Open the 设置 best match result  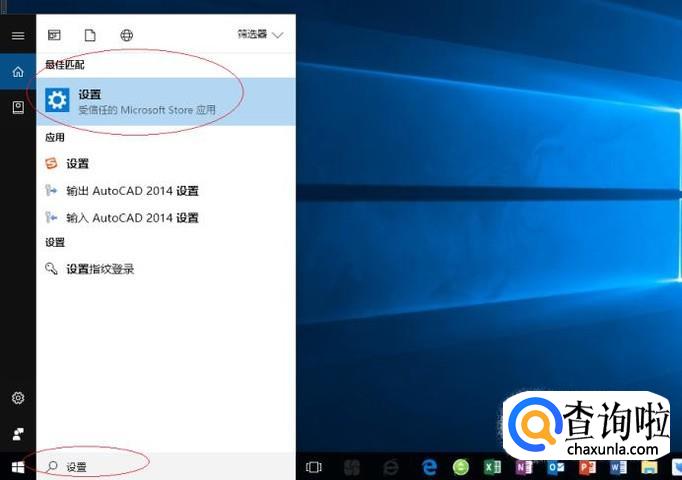166,101
